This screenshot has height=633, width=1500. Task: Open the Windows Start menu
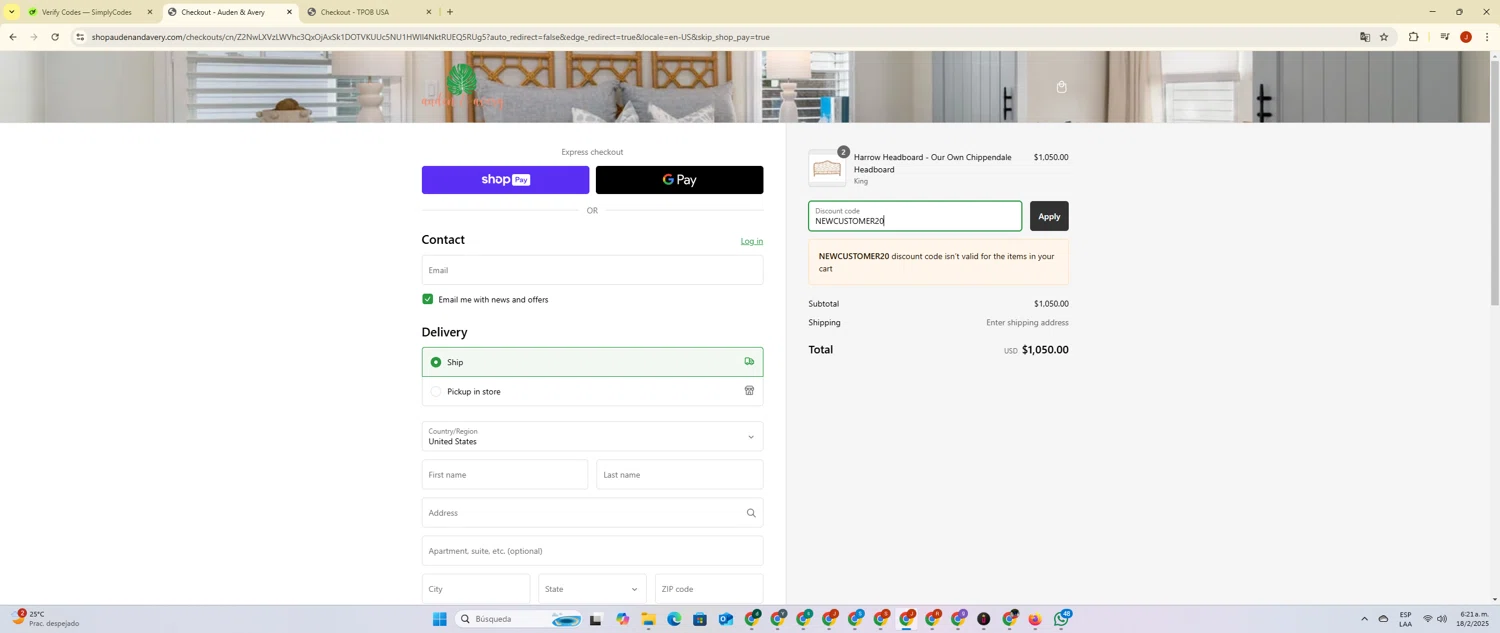point(439,619)
